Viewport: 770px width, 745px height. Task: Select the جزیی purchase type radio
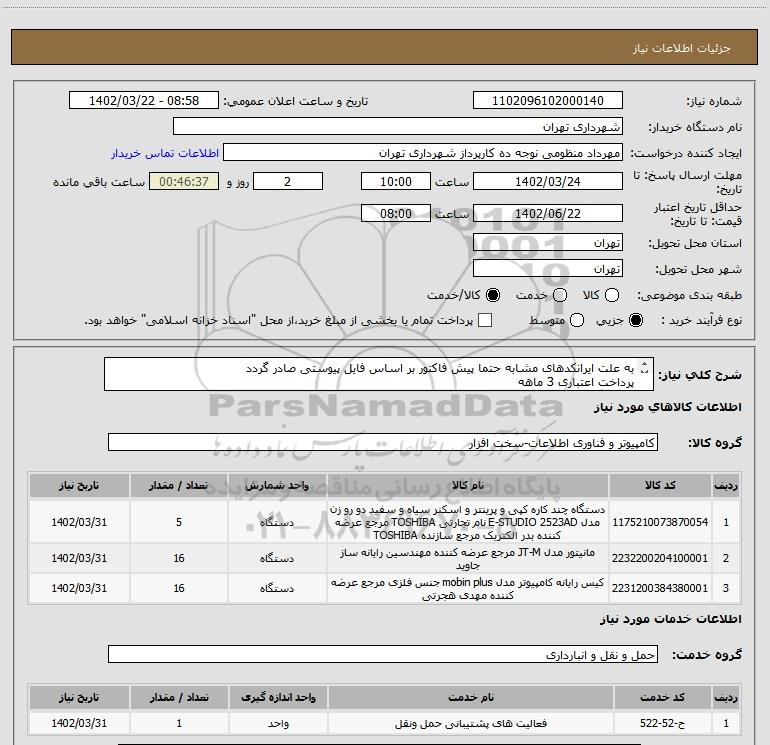(636, 321)
